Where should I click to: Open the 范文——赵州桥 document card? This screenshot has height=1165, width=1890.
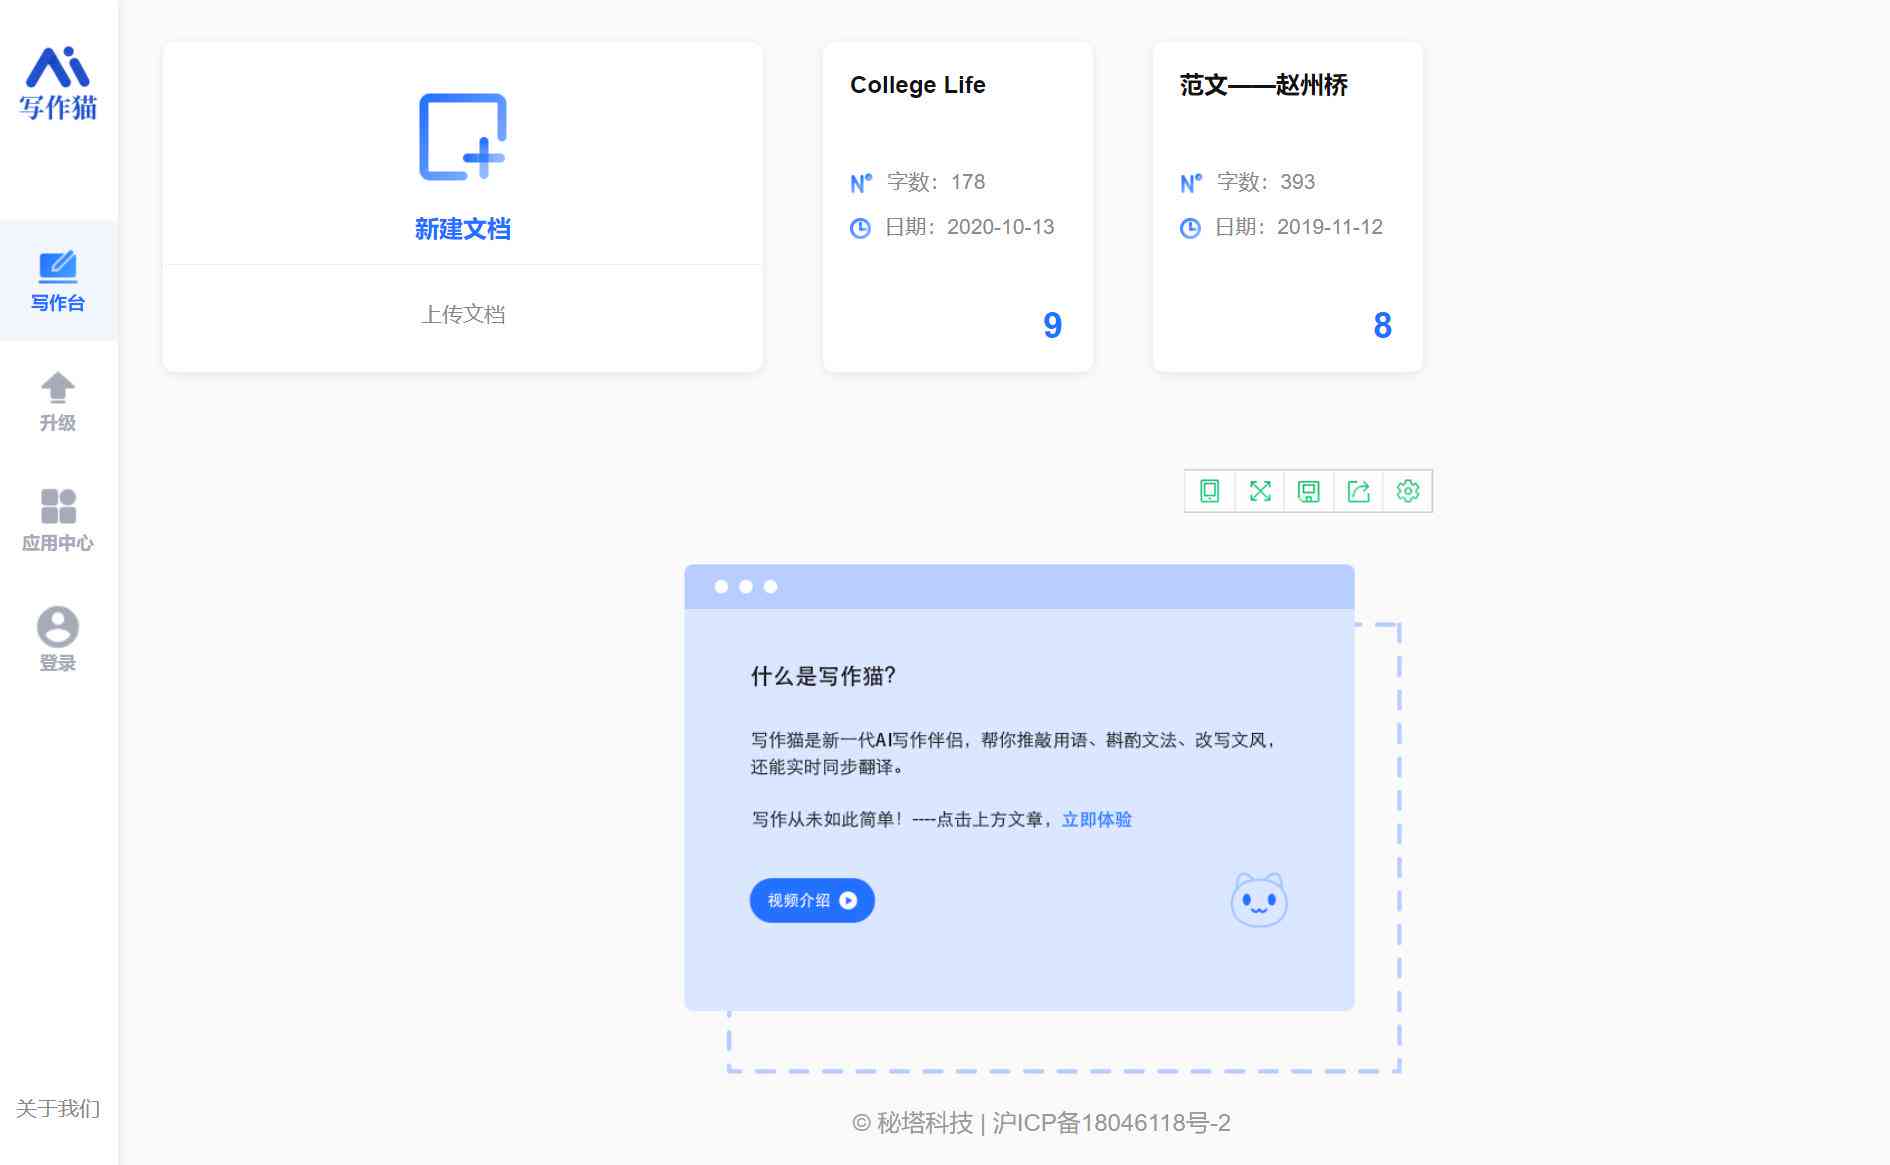point(1288,207)
